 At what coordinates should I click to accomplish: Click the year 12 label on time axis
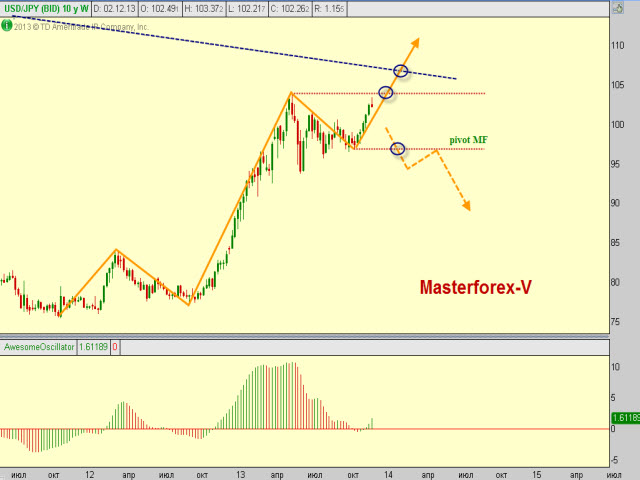click(x=90, y=475)
